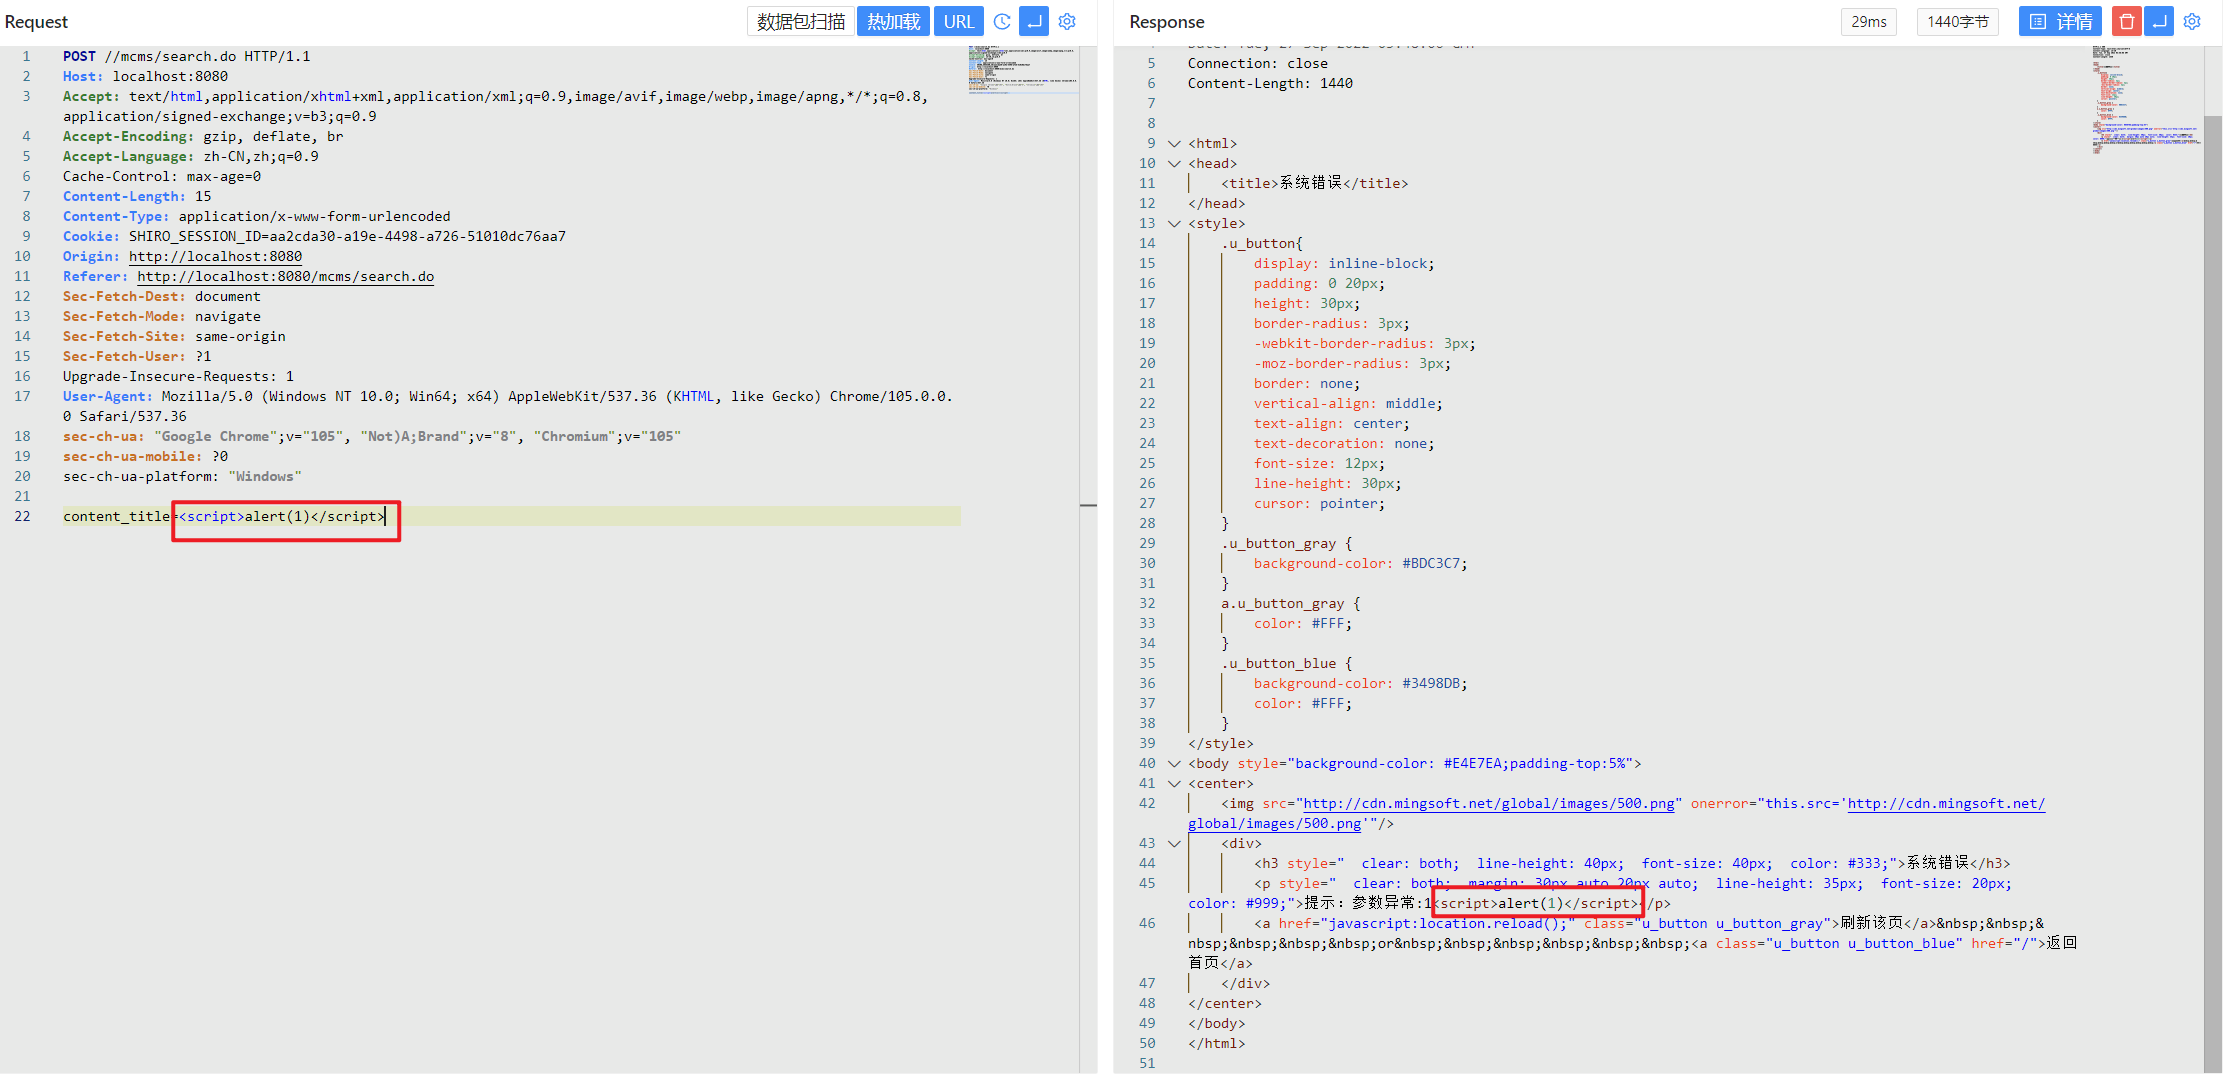Click Upgrade-Insecure-Requests: 1 line
The width and height of the screenshot is (2234, 1074).
point(178,376)
